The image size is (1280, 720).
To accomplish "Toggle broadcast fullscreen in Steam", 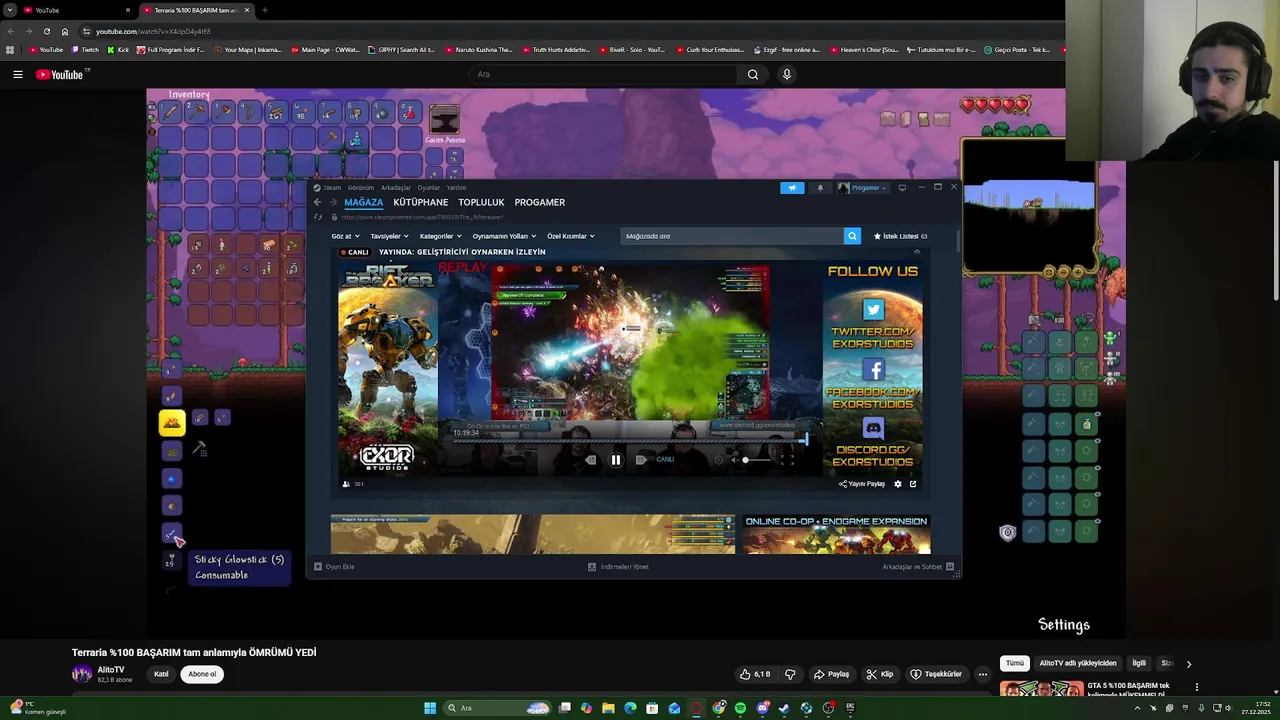I will pyautogui.click(x=786, y=460).
